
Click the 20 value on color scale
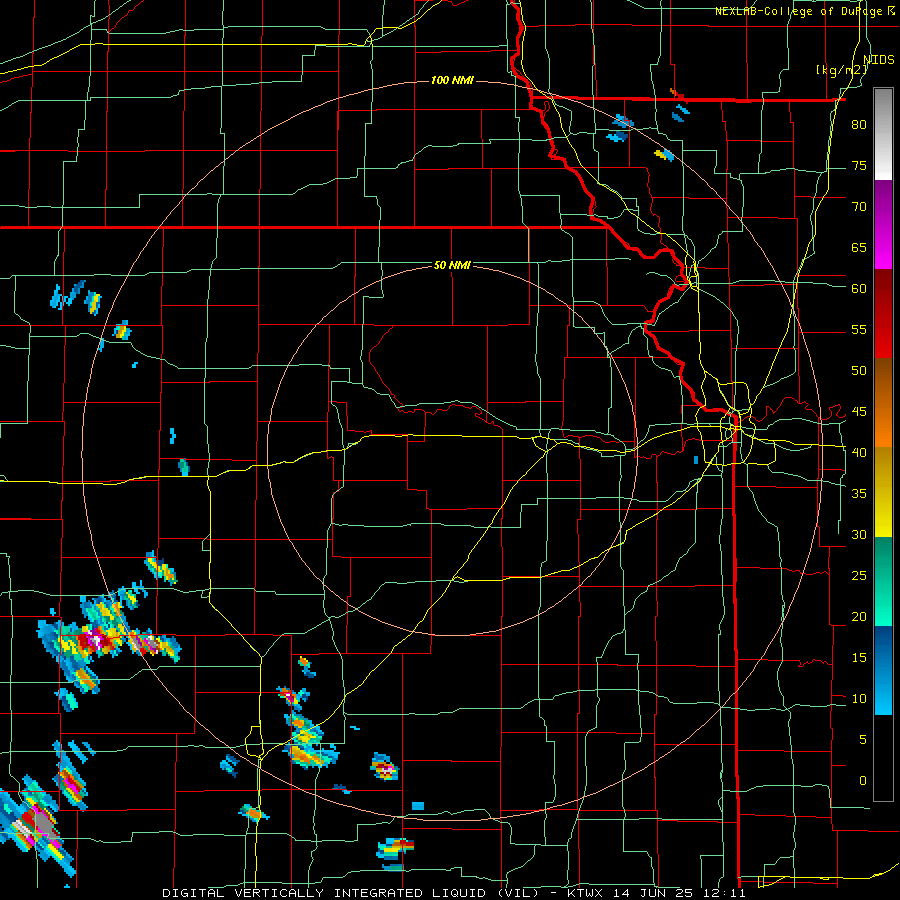pos(859,616)
